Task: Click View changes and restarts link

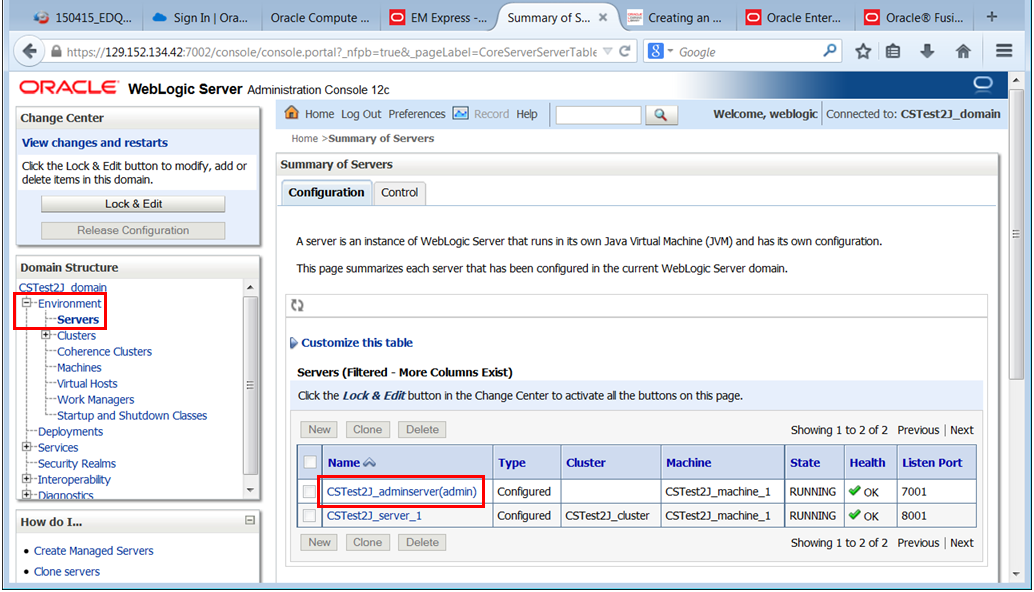Action: point(94,142)
